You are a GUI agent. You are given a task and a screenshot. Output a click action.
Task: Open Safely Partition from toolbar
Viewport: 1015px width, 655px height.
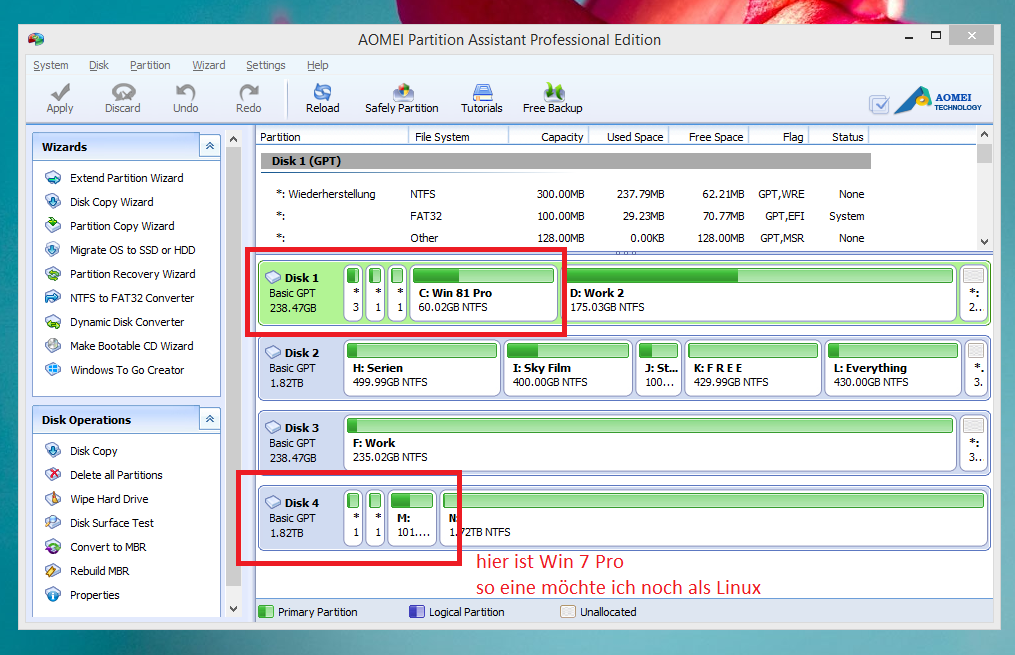click(401, 98)
